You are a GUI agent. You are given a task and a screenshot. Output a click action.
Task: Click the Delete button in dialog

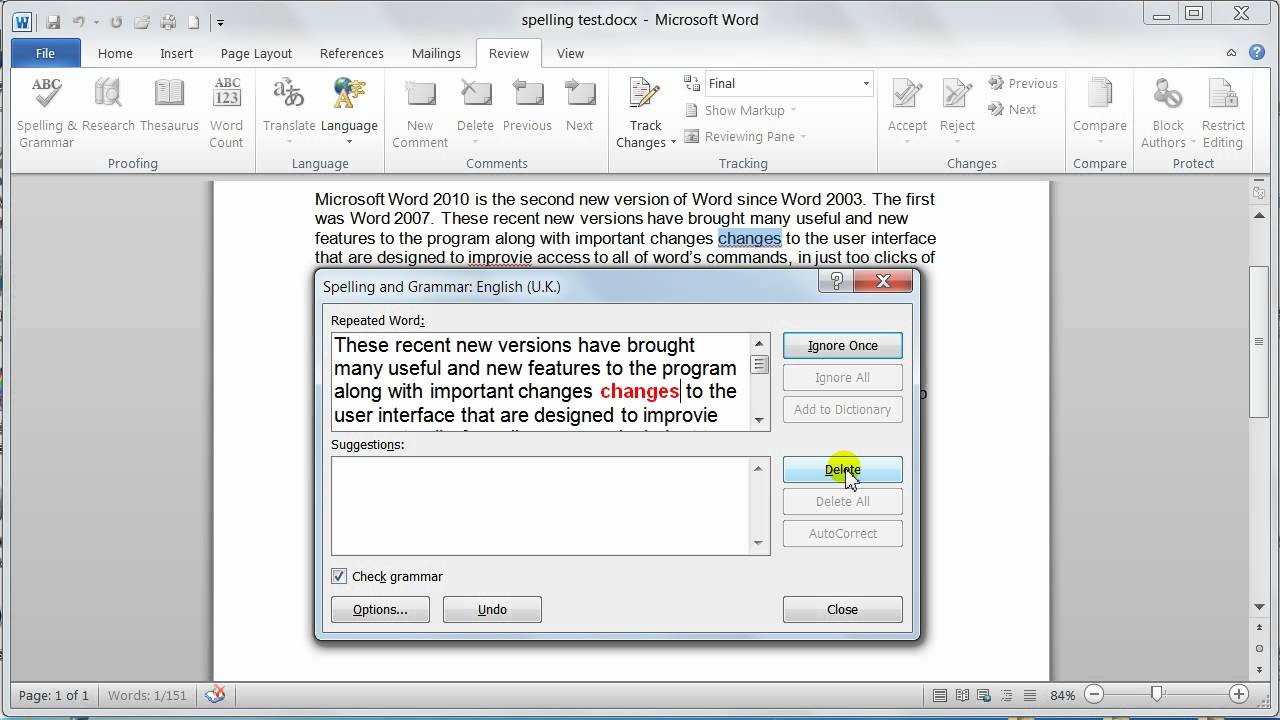pos(843,470)
